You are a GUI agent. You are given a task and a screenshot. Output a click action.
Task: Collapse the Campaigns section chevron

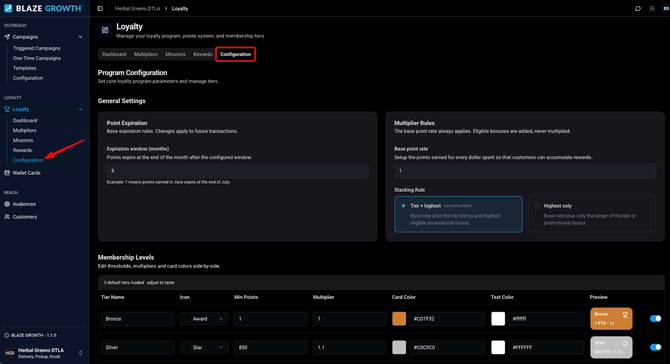(80, 37)
